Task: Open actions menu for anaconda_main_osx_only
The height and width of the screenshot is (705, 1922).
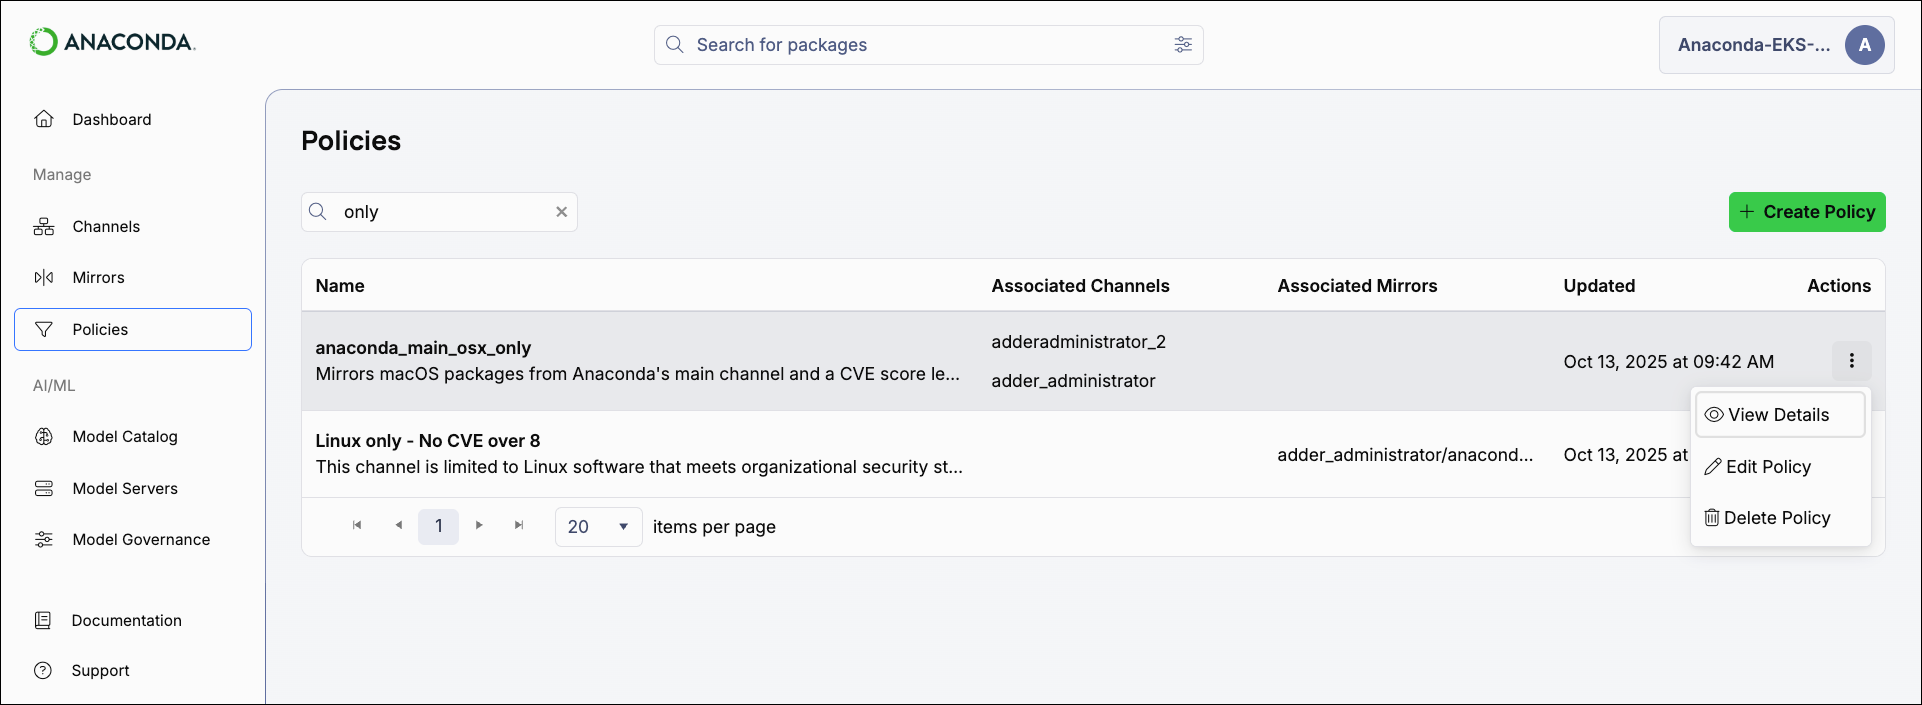Action: pyautogui.click(x=1851, y=361)
